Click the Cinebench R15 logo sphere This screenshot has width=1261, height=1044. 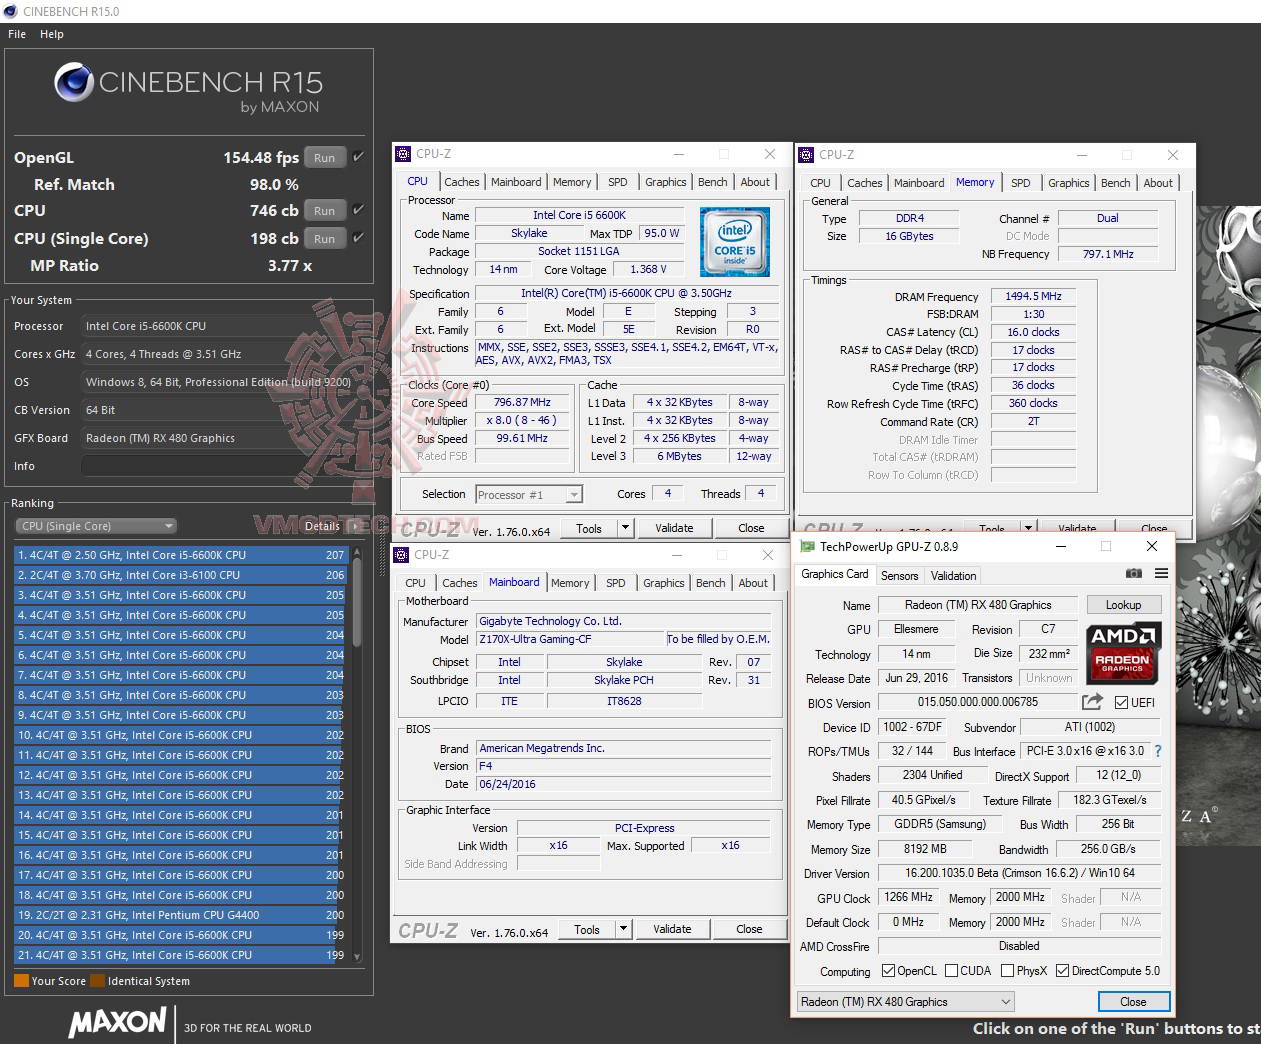[74, 82]
